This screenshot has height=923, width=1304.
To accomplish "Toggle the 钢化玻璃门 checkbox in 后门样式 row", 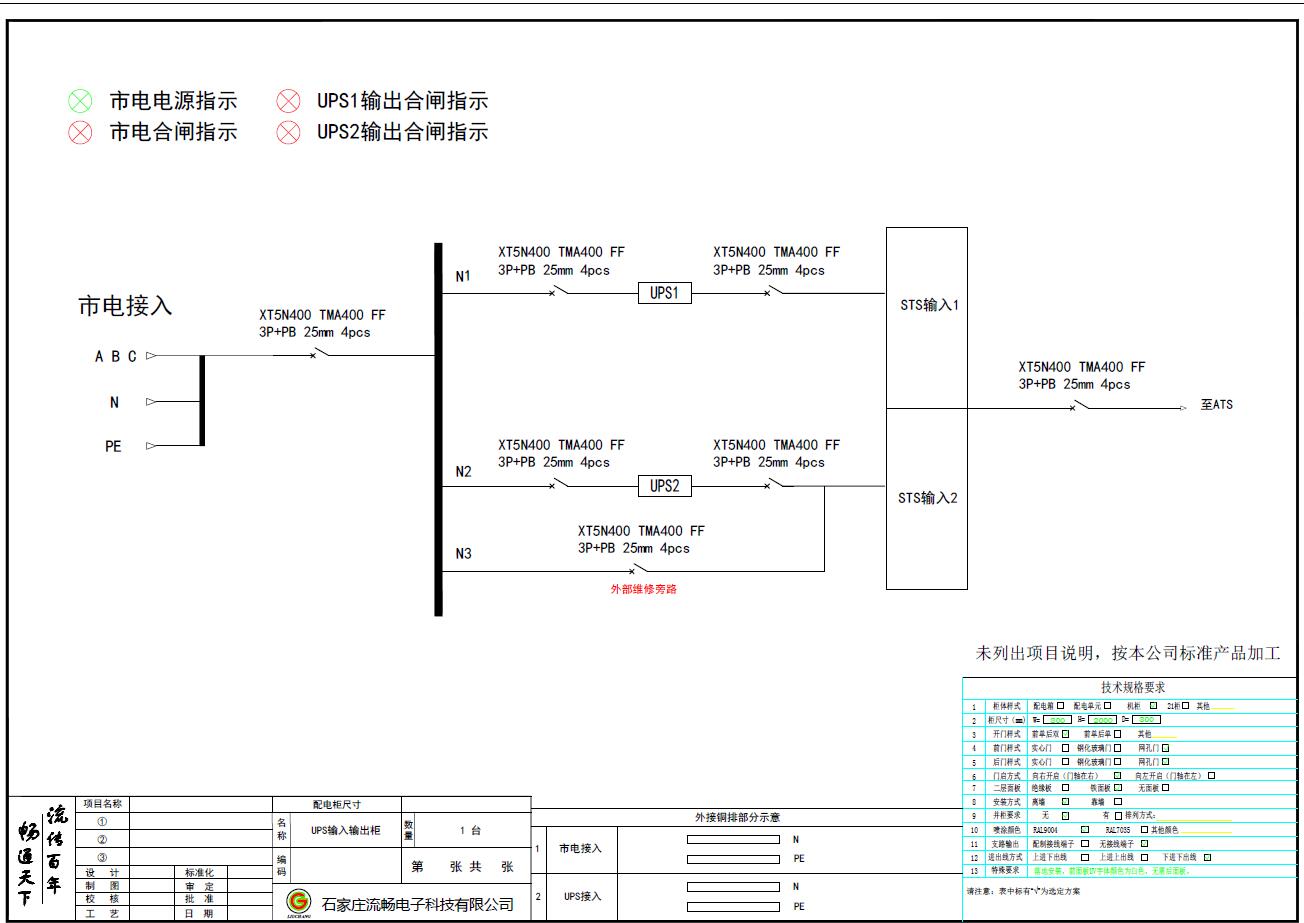I will [x=1117, y=762].
